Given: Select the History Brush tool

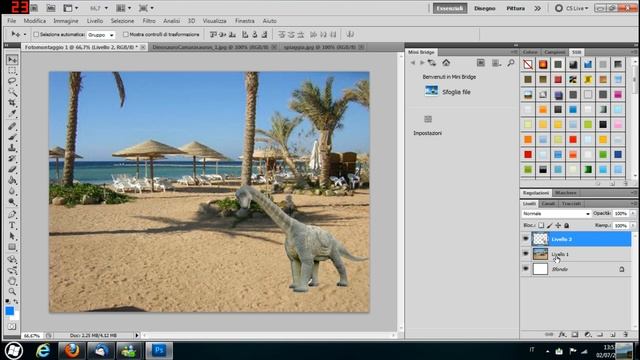Looking at the screenshot, I should (x=12, y=158).
